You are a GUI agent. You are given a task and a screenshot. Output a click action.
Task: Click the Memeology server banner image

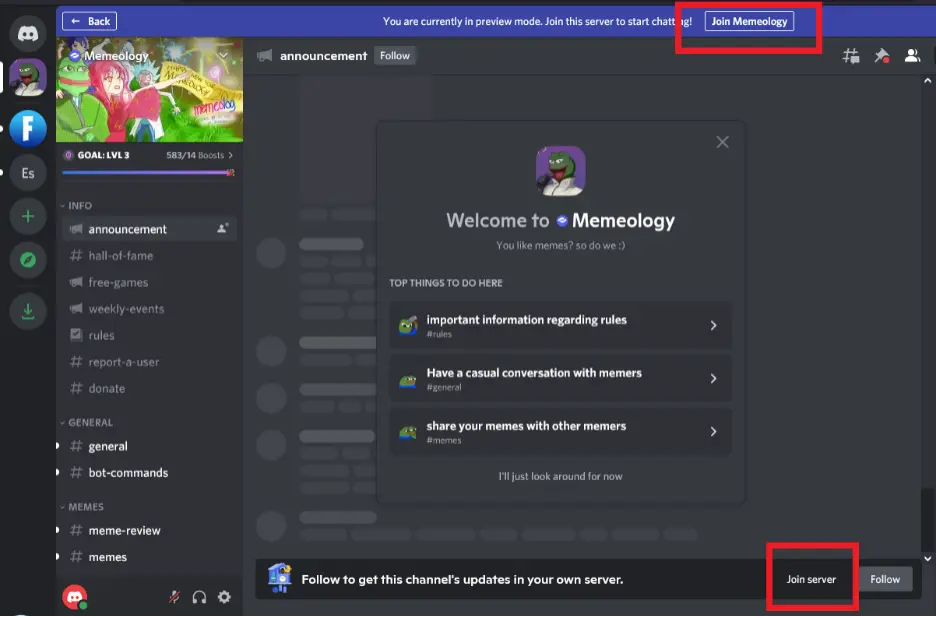coord(149,90)
